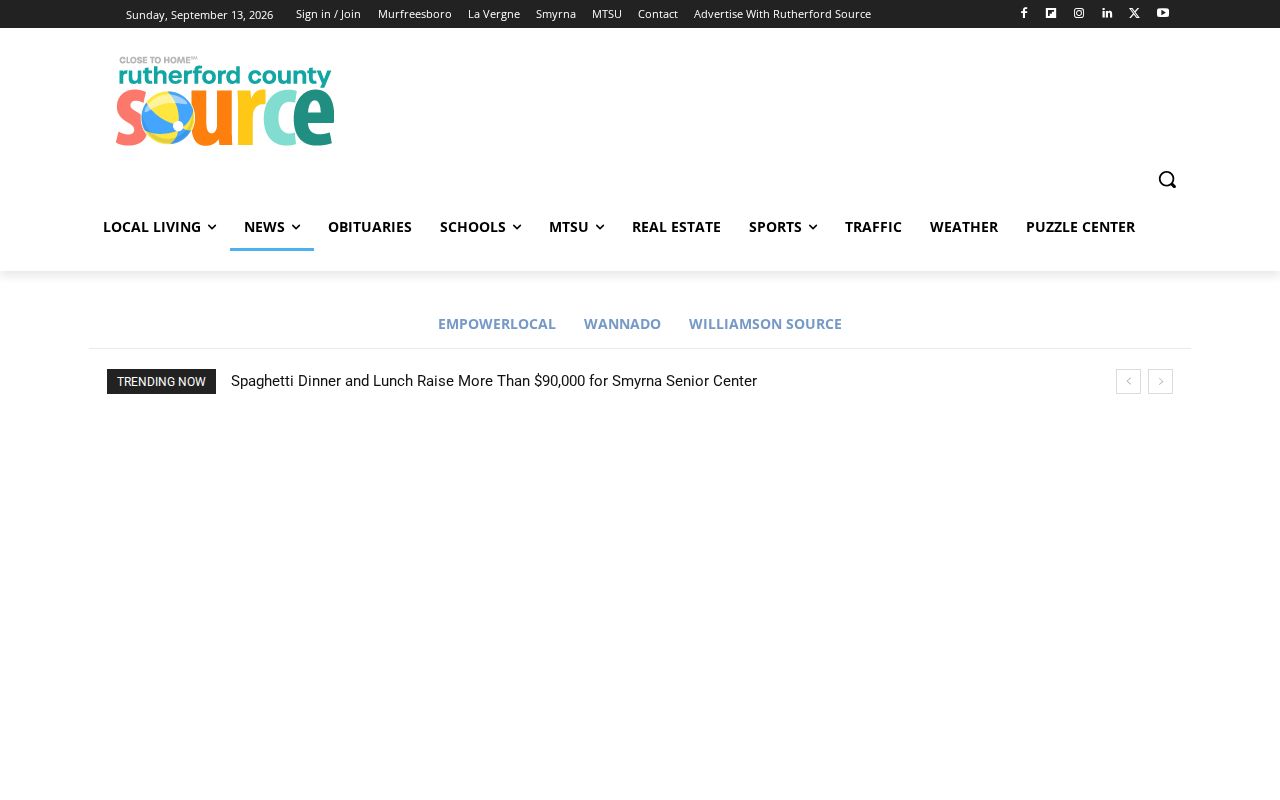This screenshot has height=800, width=1280.
Task: Open the Flipboard social icon
Action: pyautogui.click(x=1051, y=13)
